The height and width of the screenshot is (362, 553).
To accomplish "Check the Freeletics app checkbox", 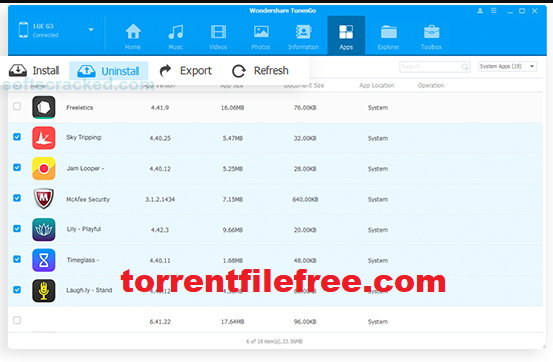I will 17,106.
